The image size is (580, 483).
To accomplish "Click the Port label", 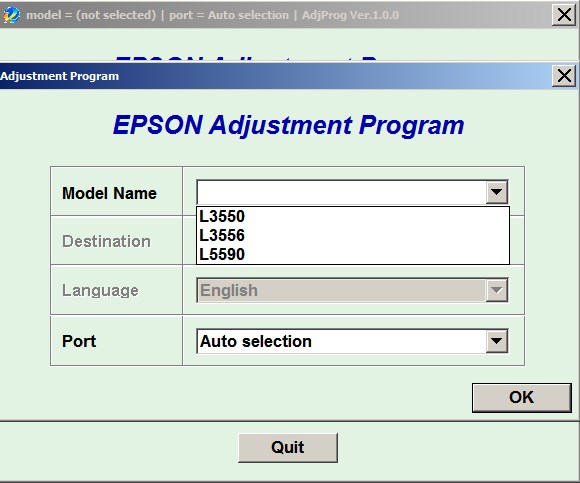I will 79,341.
